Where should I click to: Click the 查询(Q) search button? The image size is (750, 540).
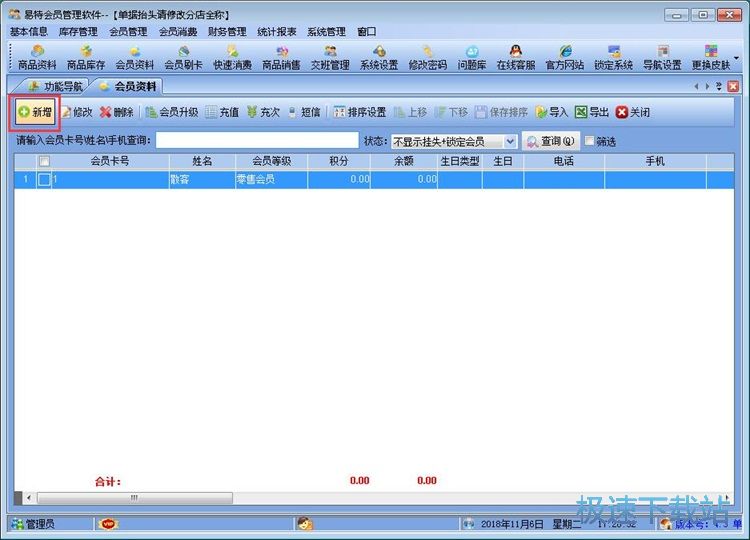point(551,141)
